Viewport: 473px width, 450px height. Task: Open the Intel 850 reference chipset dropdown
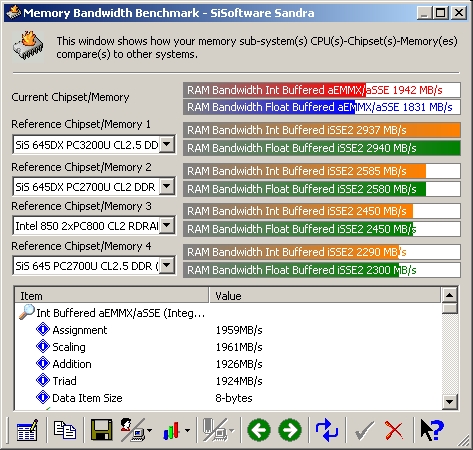point(167,226)
